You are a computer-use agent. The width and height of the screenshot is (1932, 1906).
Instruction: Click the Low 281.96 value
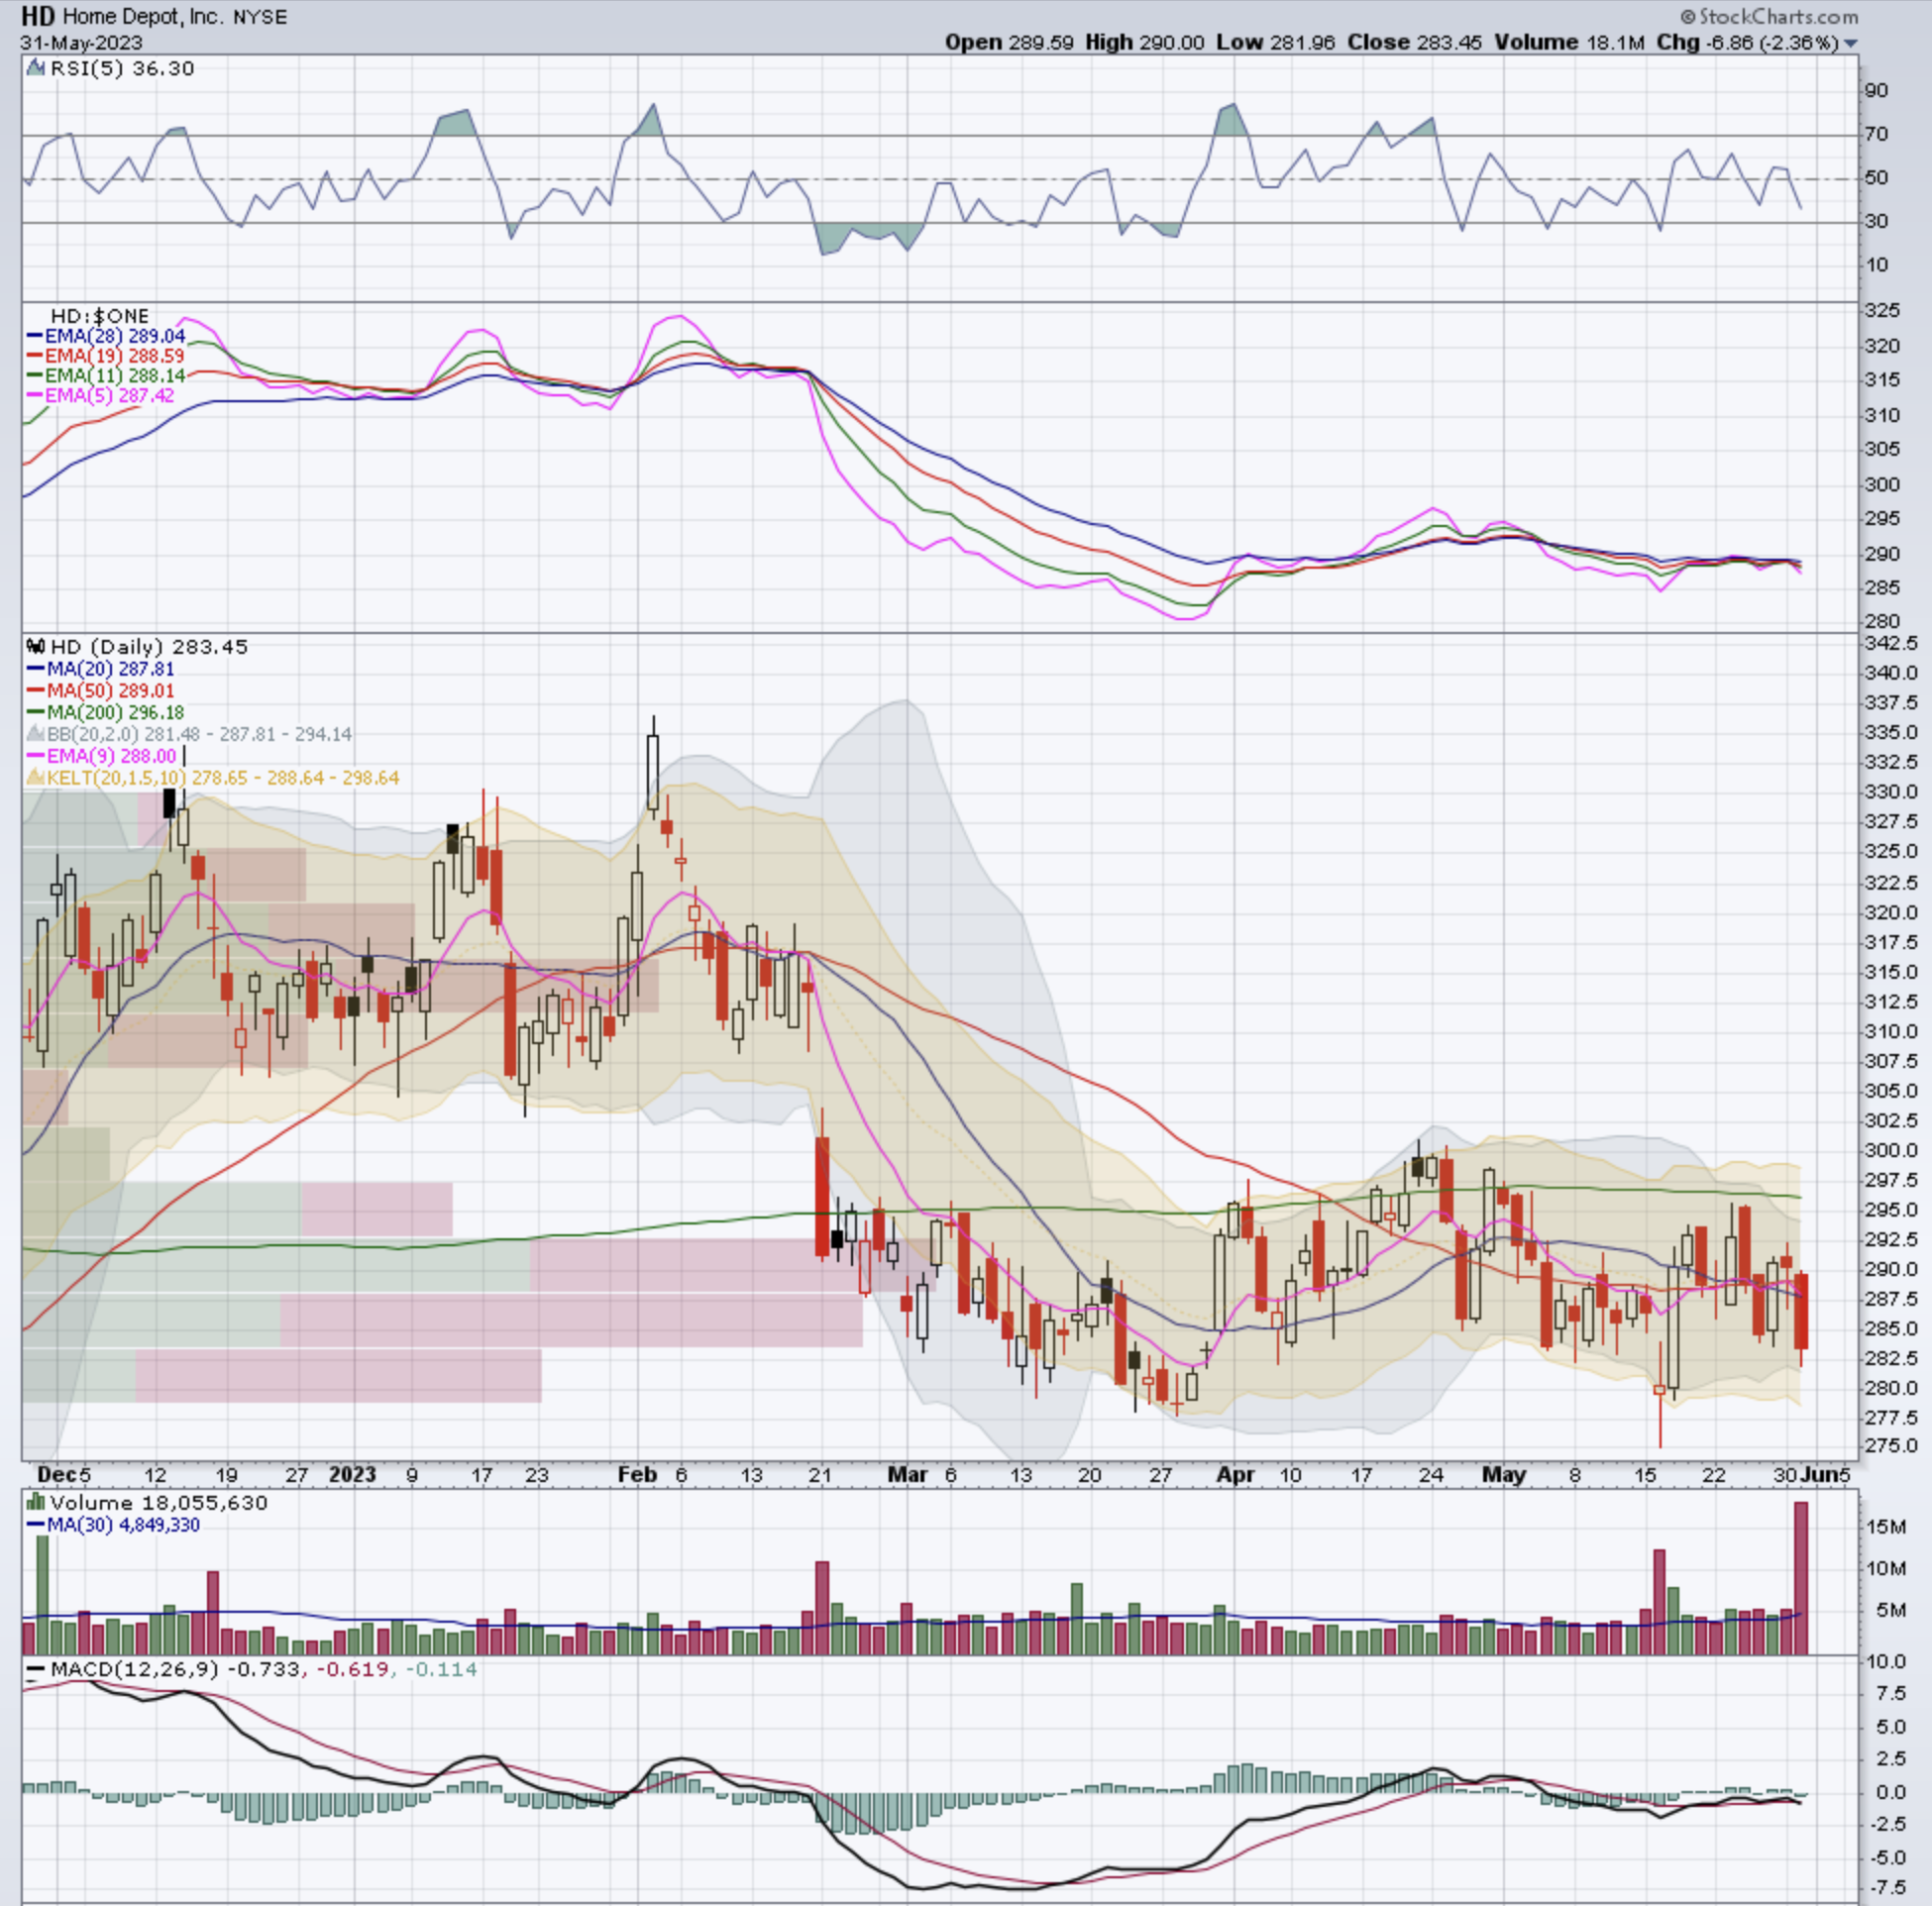[1275, 42]
